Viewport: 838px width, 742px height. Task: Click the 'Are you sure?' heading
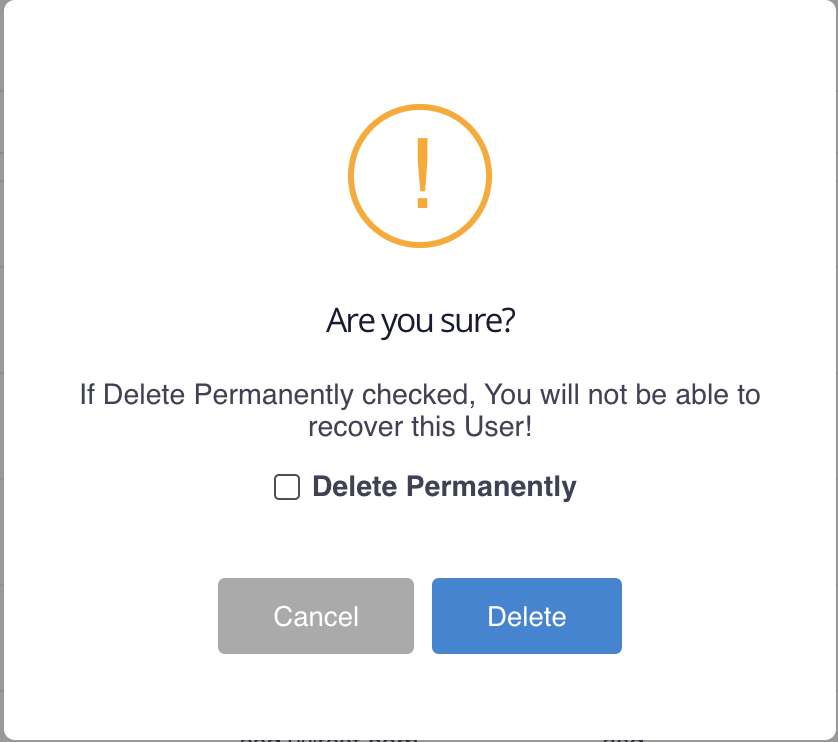(420, 320)
